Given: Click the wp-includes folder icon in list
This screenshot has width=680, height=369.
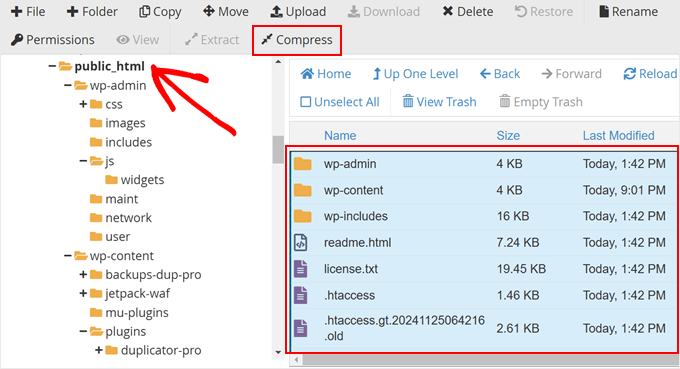Looking at the screenshot, I should [302, 216].
